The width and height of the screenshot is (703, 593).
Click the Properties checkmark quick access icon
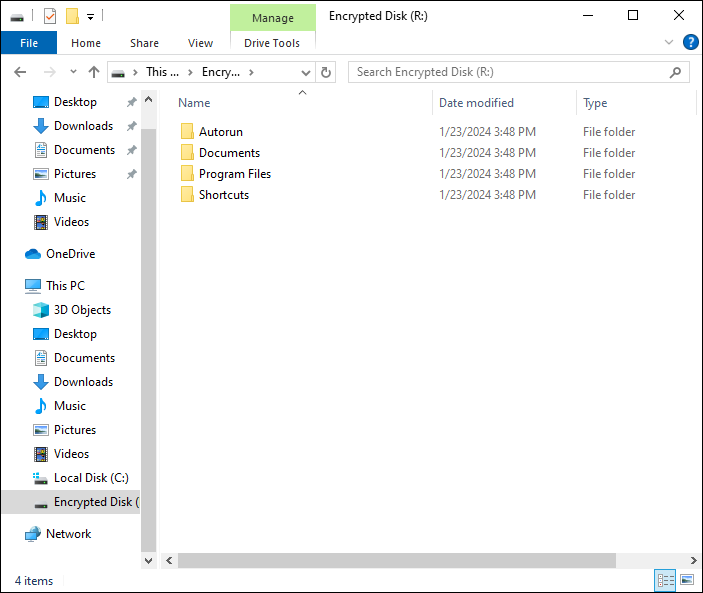[x=50, y=17]
